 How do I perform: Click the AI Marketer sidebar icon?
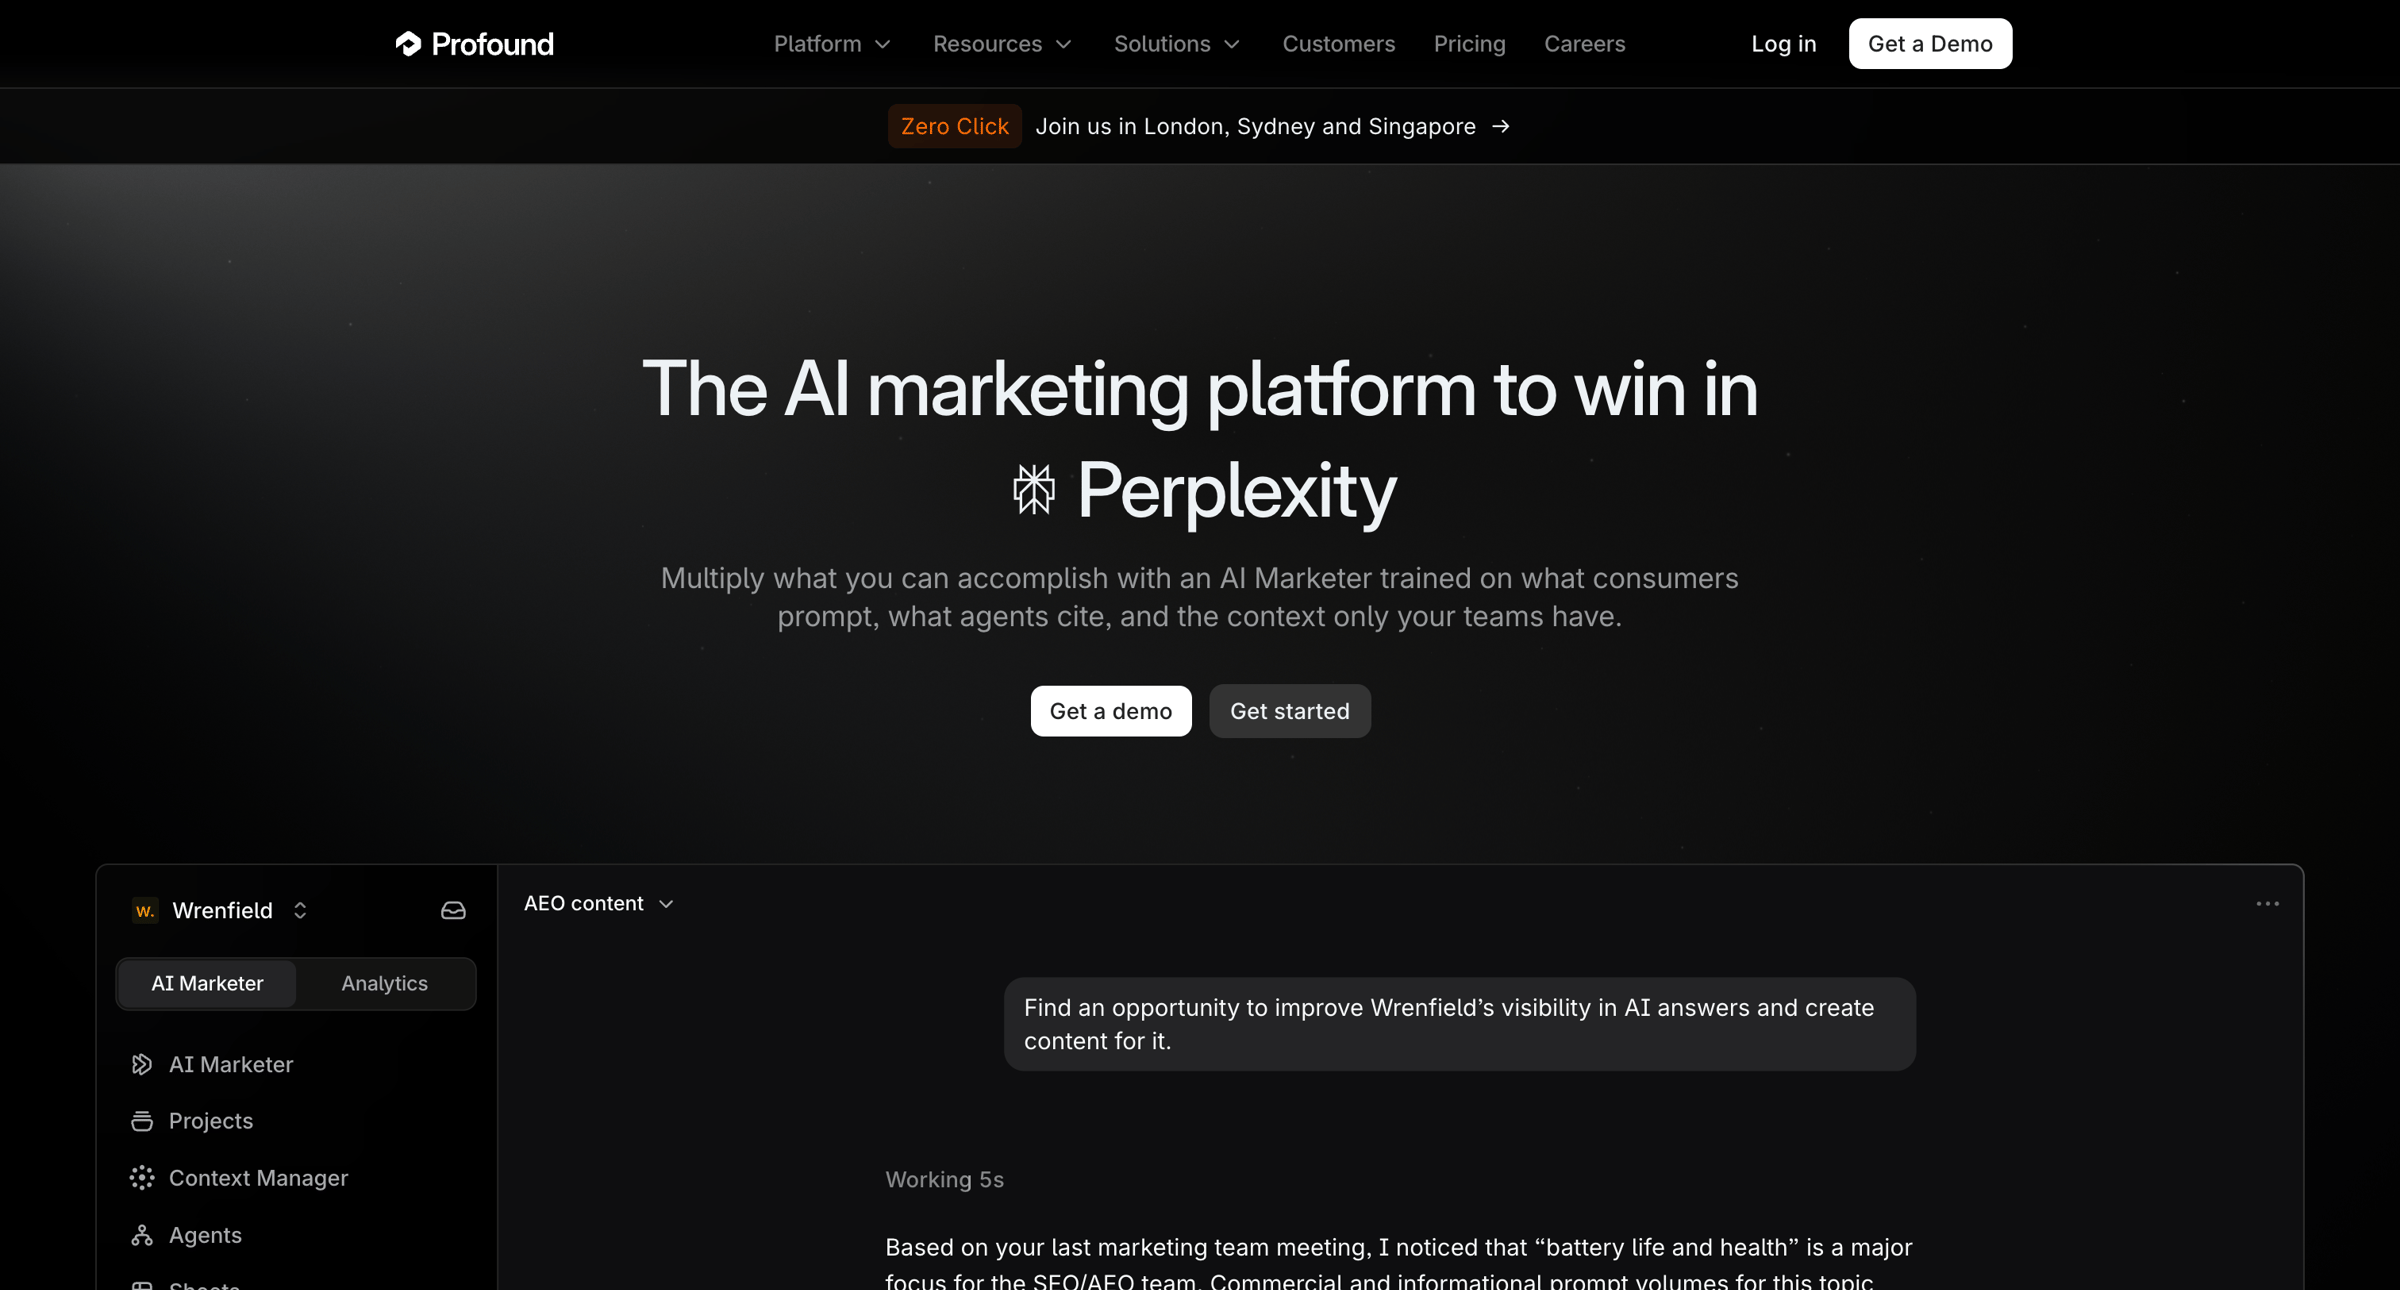[x=142, y=1064]
